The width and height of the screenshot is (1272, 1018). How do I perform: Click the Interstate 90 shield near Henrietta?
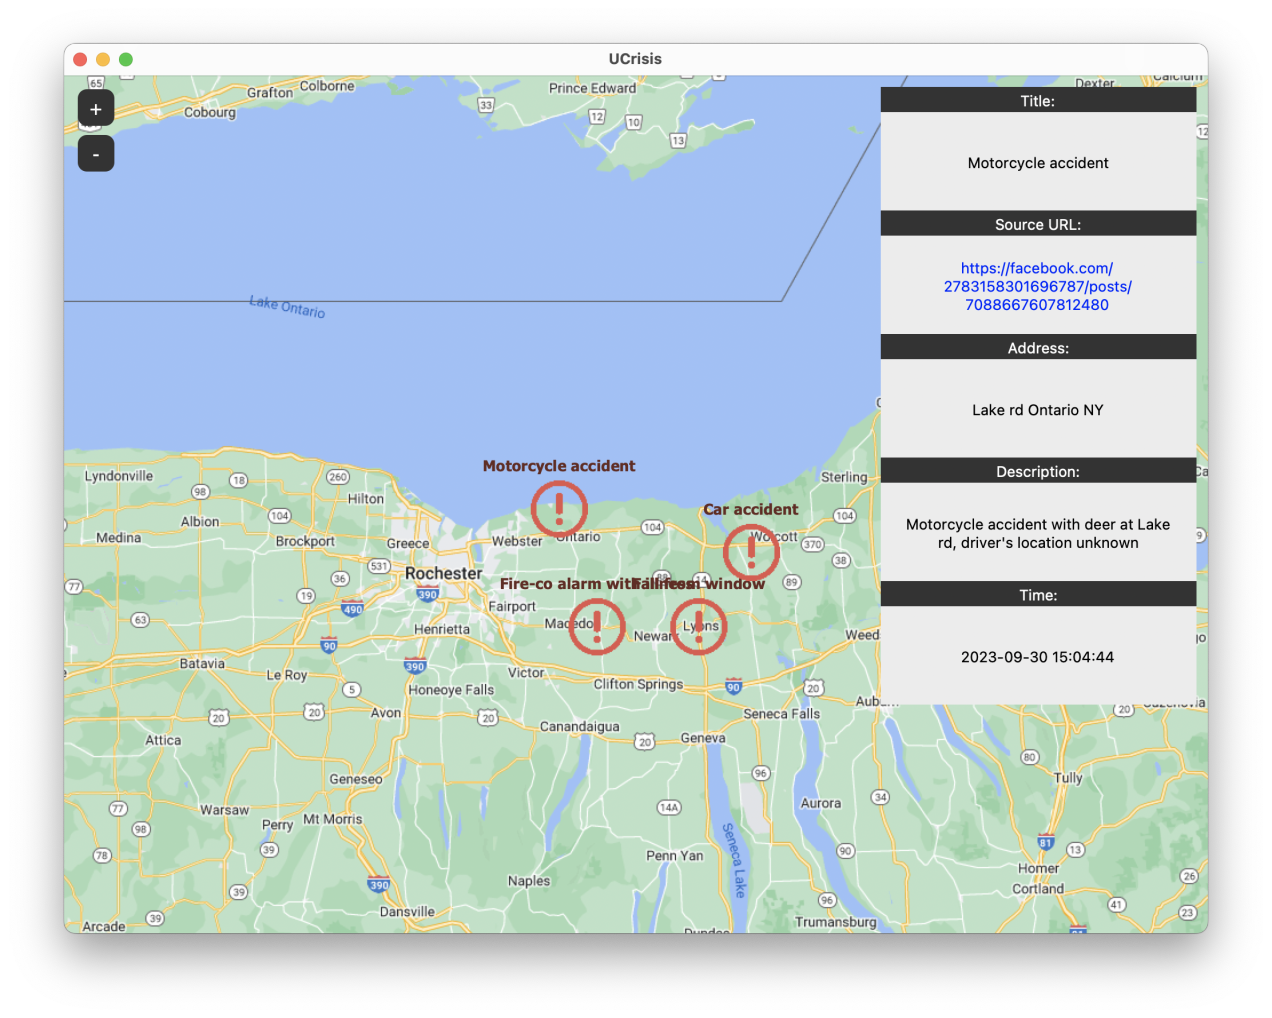[x=331, y=645]
